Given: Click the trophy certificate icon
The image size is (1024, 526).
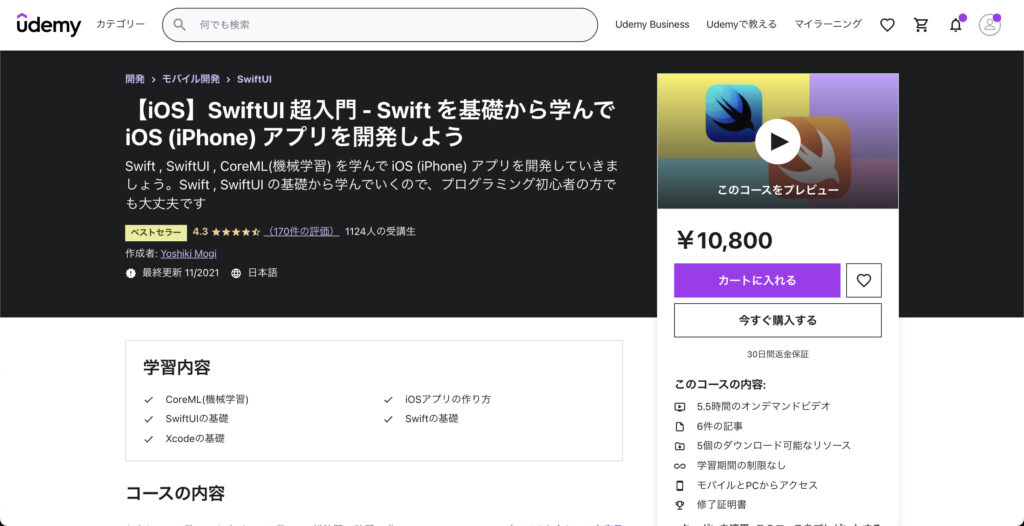Looking at the screenshot, I should [x=680, y=505].
